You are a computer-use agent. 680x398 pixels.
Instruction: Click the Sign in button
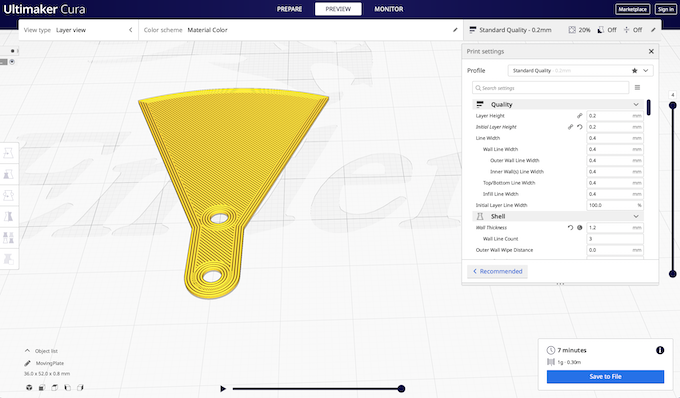pyautogui.click(x=666, y=9)
